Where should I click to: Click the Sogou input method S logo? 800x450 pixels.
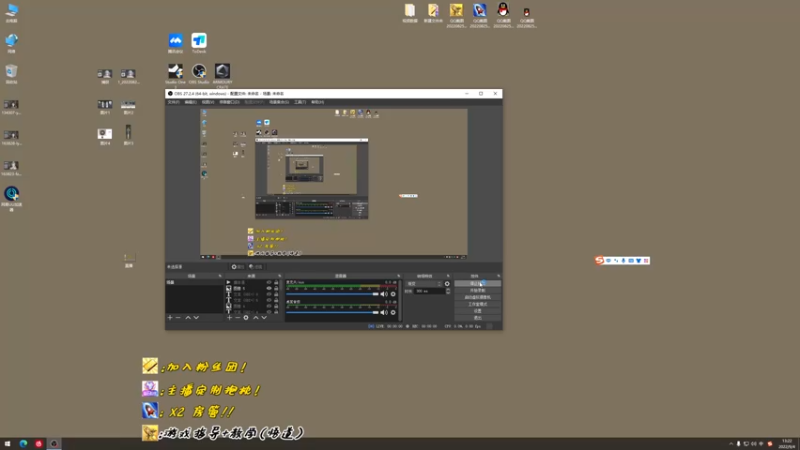(599, 260)
